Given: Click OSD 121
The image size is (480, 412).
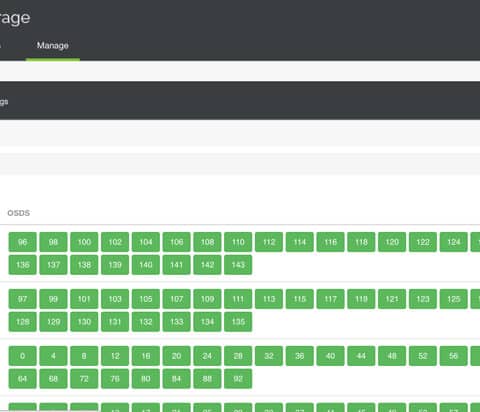Looking at the screenshot, I should pos(392,299).
